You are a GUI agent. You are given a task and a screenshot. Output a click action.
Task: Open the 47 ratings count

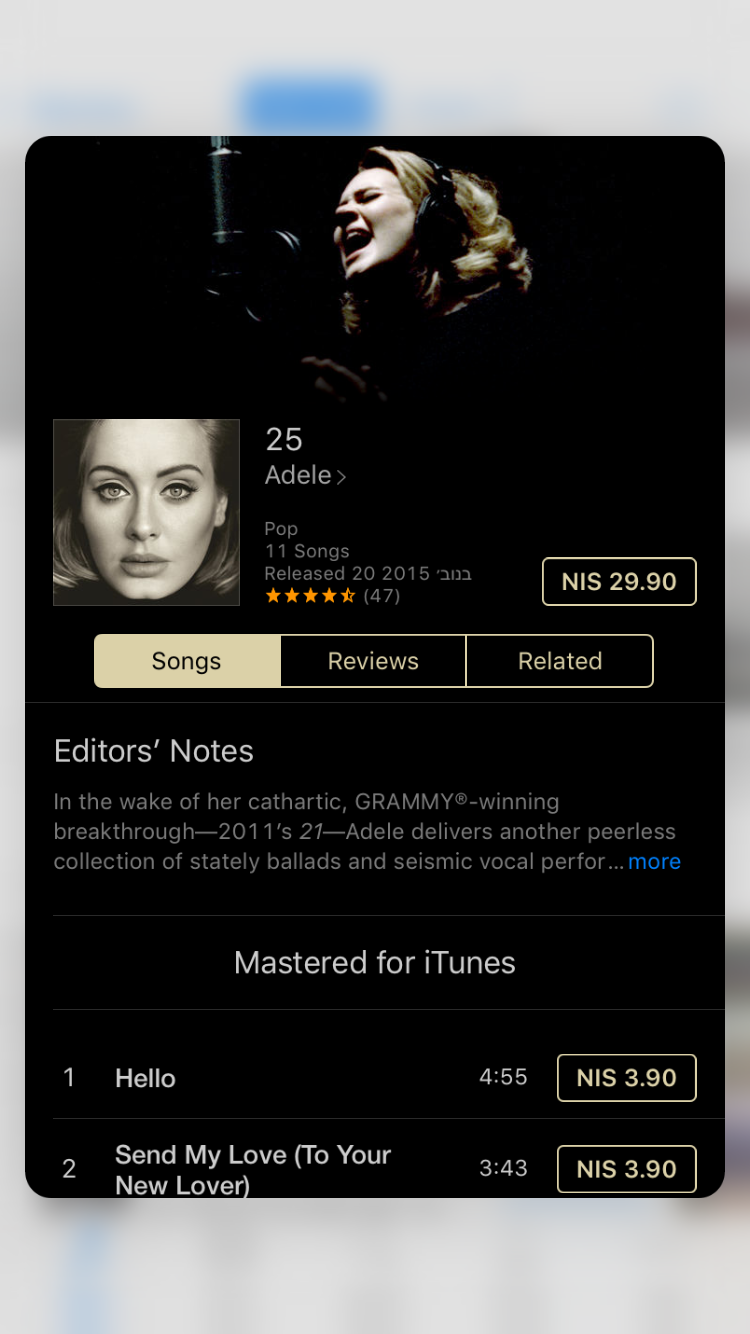381,596
